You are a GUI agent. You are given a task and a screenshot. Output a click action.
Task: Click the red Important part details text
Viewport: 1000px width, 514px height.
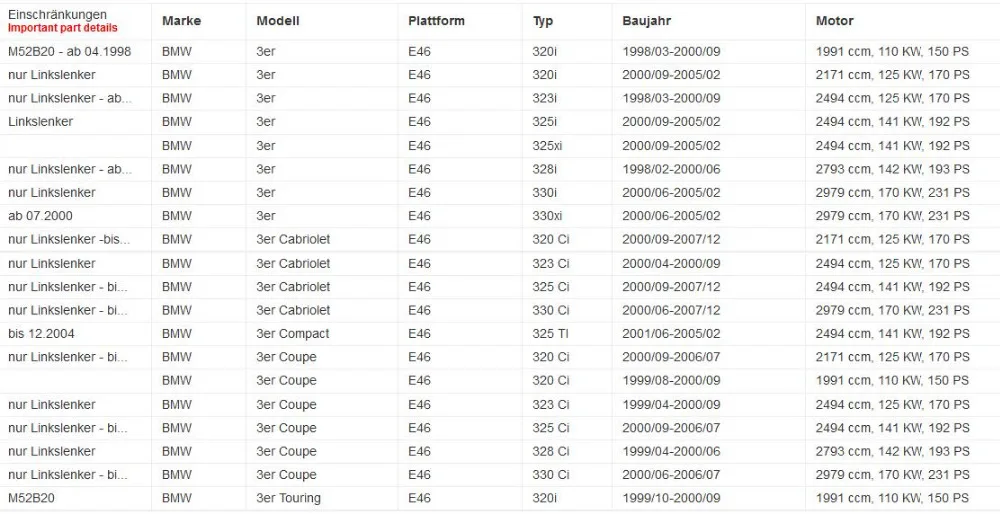(62, 28)
